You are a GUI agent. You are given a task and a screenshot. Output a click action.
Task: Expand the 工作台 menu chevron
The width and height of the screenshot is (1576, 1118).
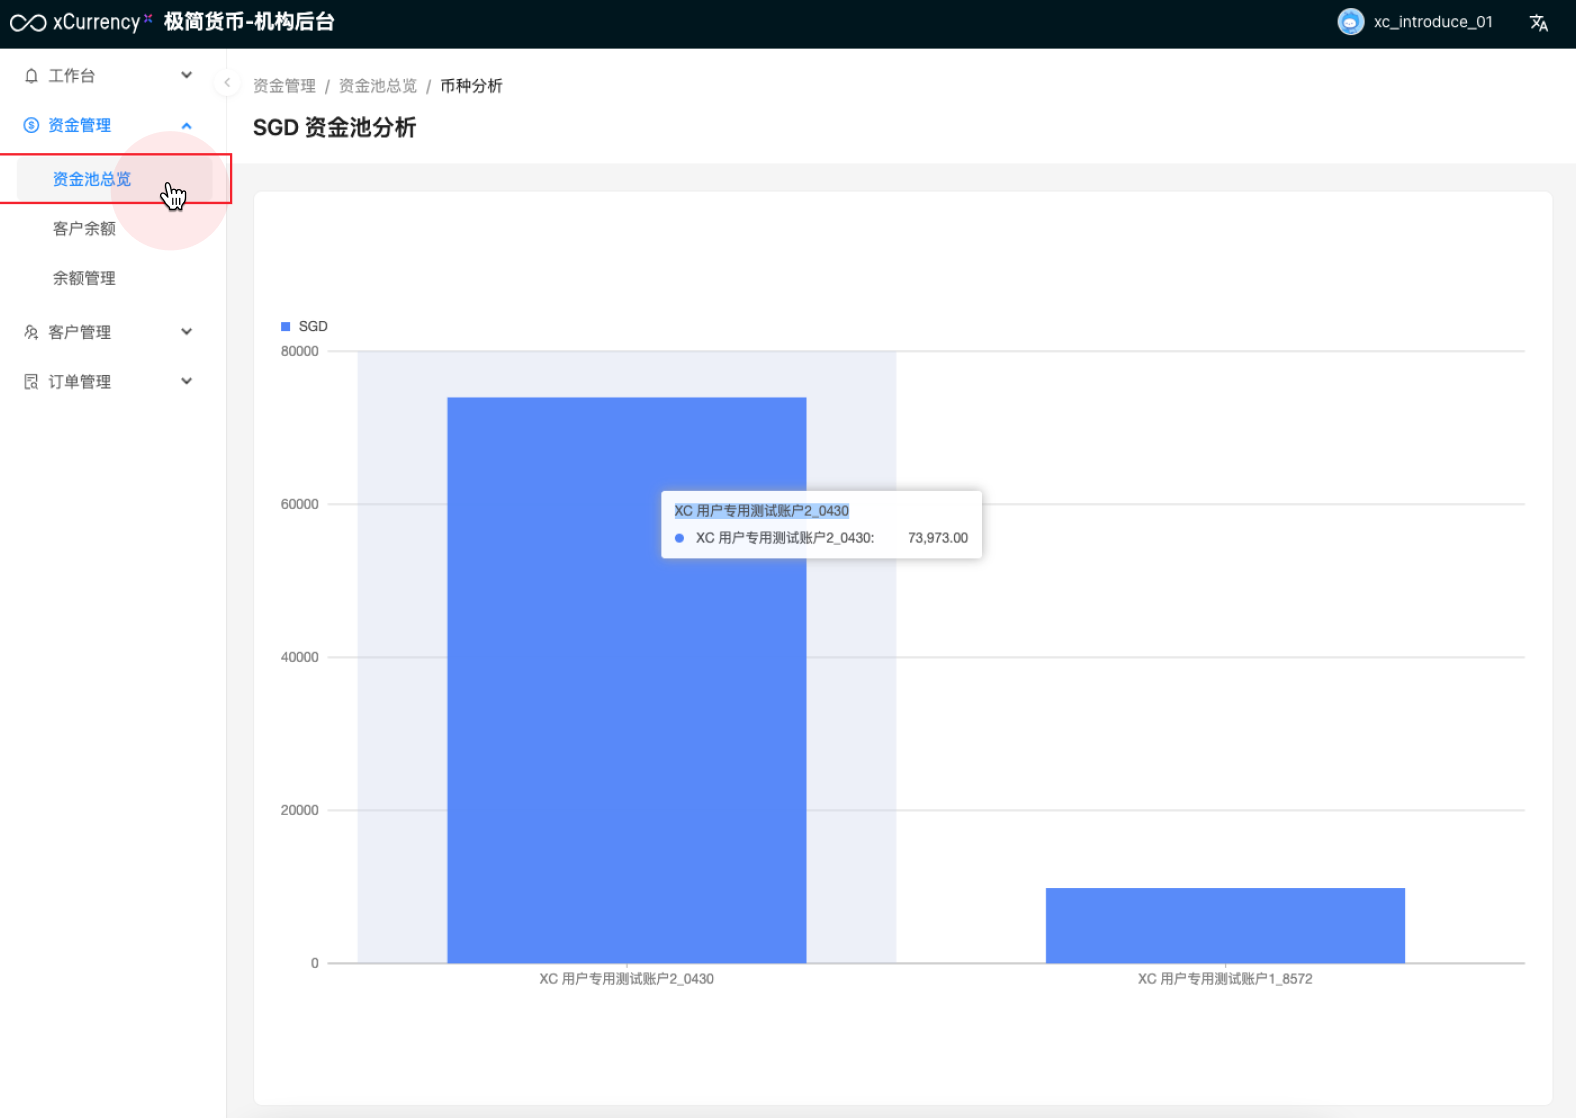[186, 75]
